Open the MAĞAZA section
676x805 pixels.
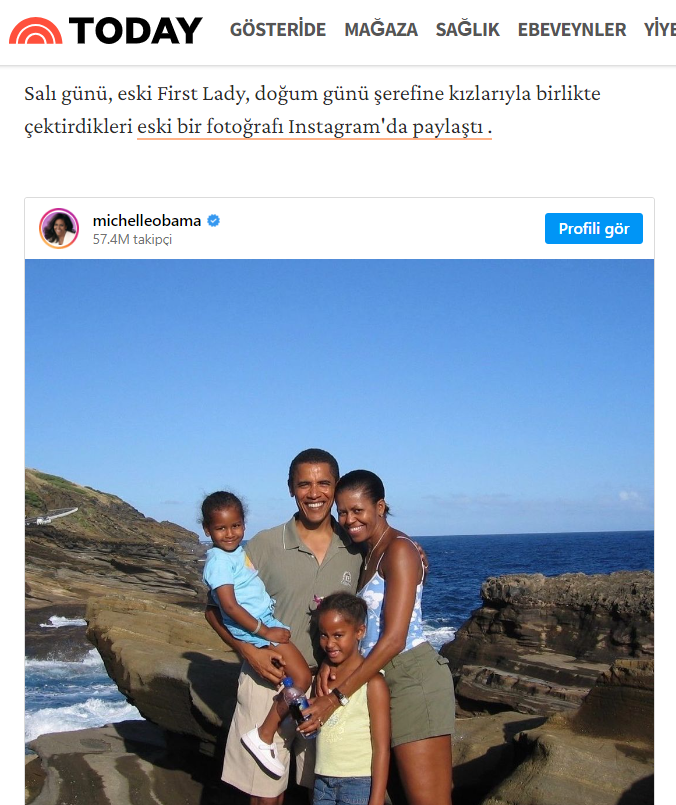click(381, 29)
